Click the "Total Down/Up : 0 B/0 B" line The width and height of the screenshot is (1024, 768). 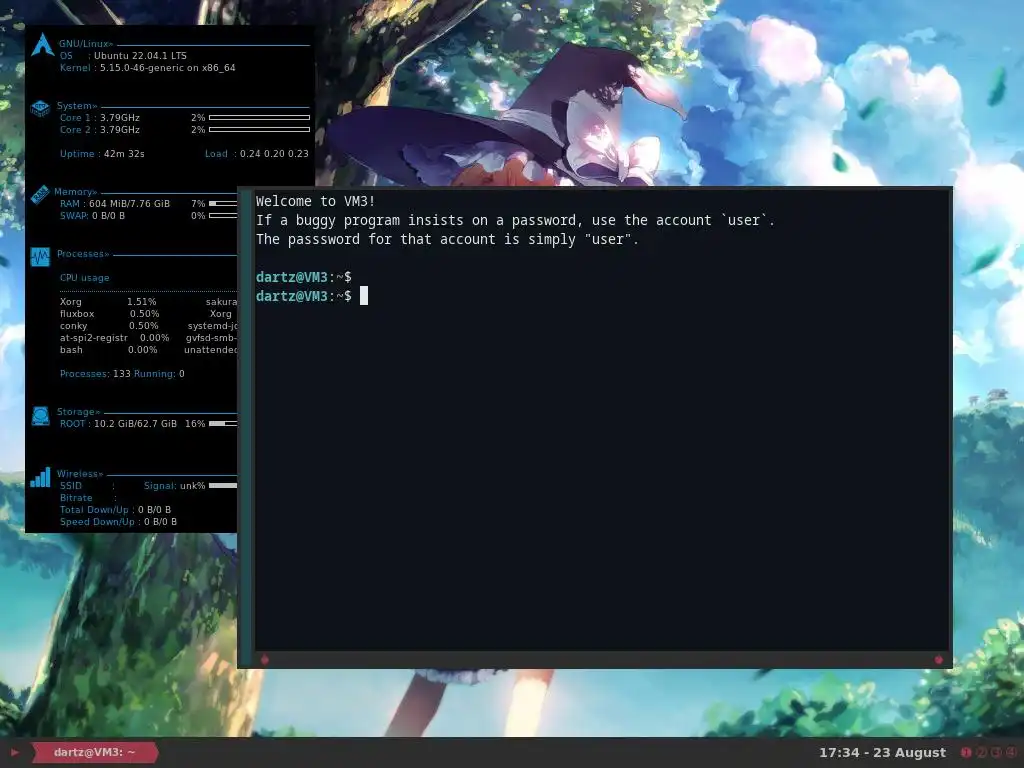[116, 510]
